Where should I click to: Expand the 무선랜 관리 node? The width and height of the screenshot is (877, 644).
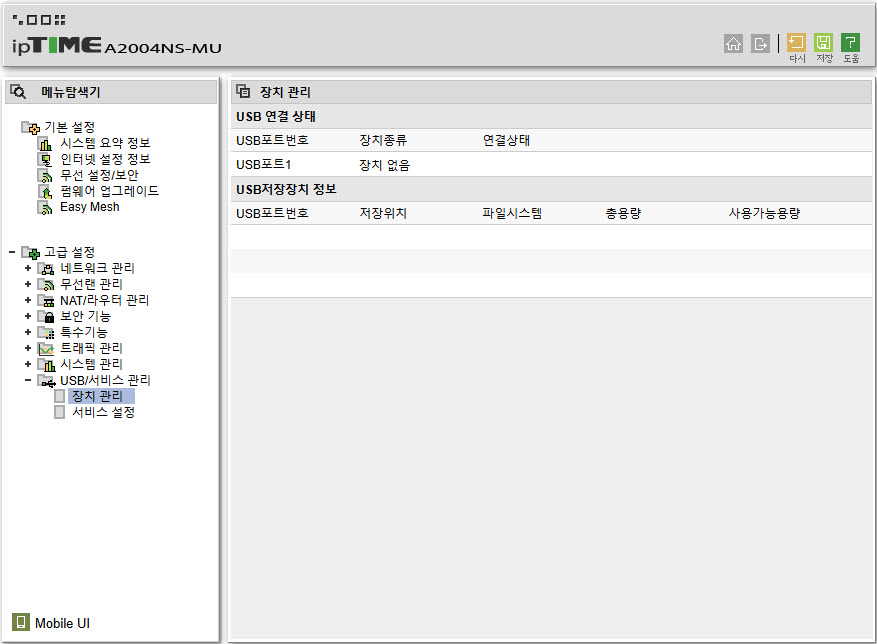(x=28, y=284)
